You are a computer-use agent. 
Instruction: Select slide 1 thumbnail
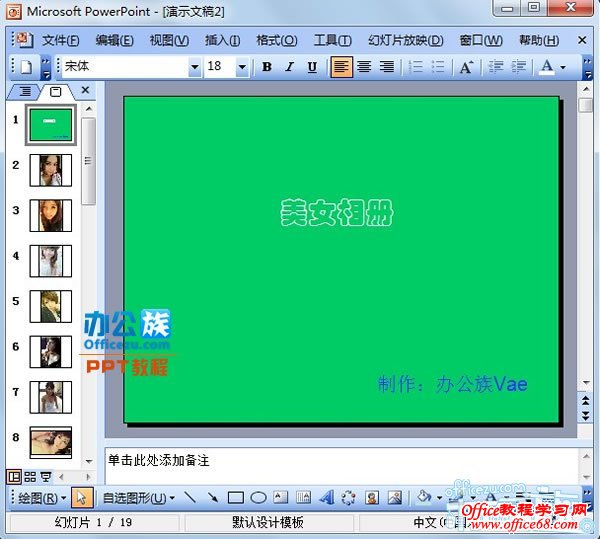(51, 125)
